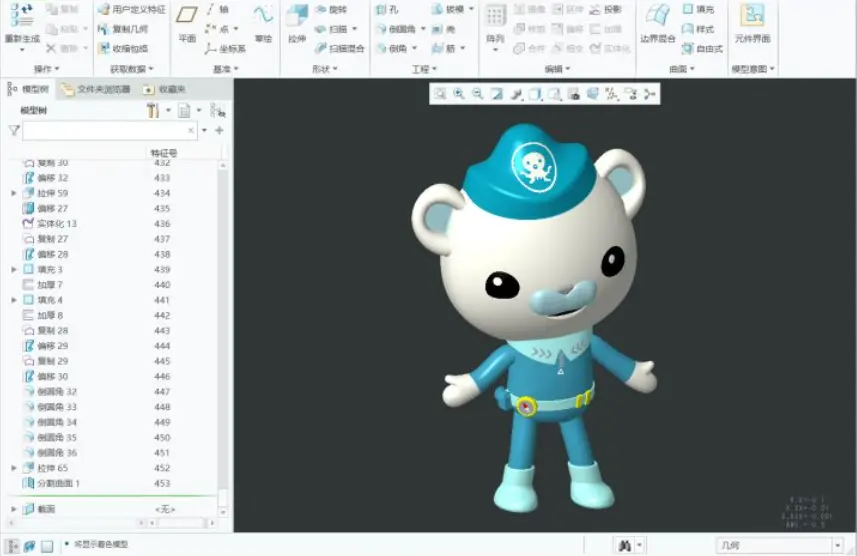Select the Project (投影) tool
Image resolution: width=857 pixels, height=556 pixels.
tap(606, 9)
